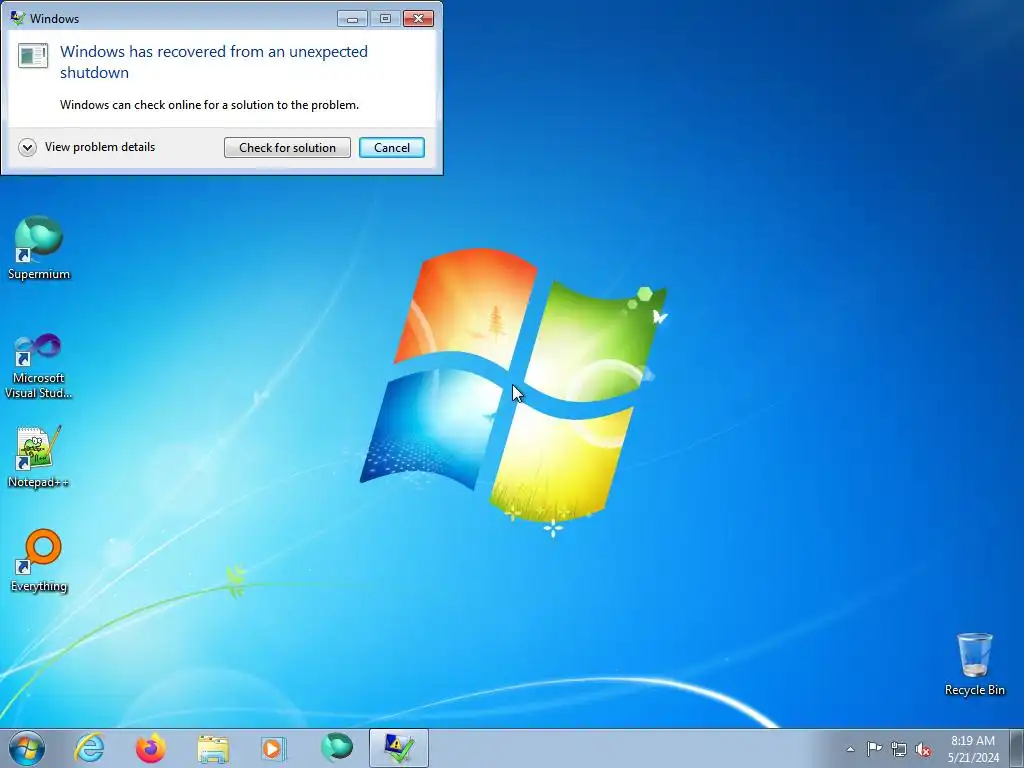This screenshot has height=768, width=1024.
Task: Select the Everything search desktop icon
Action: click(39, 560)
